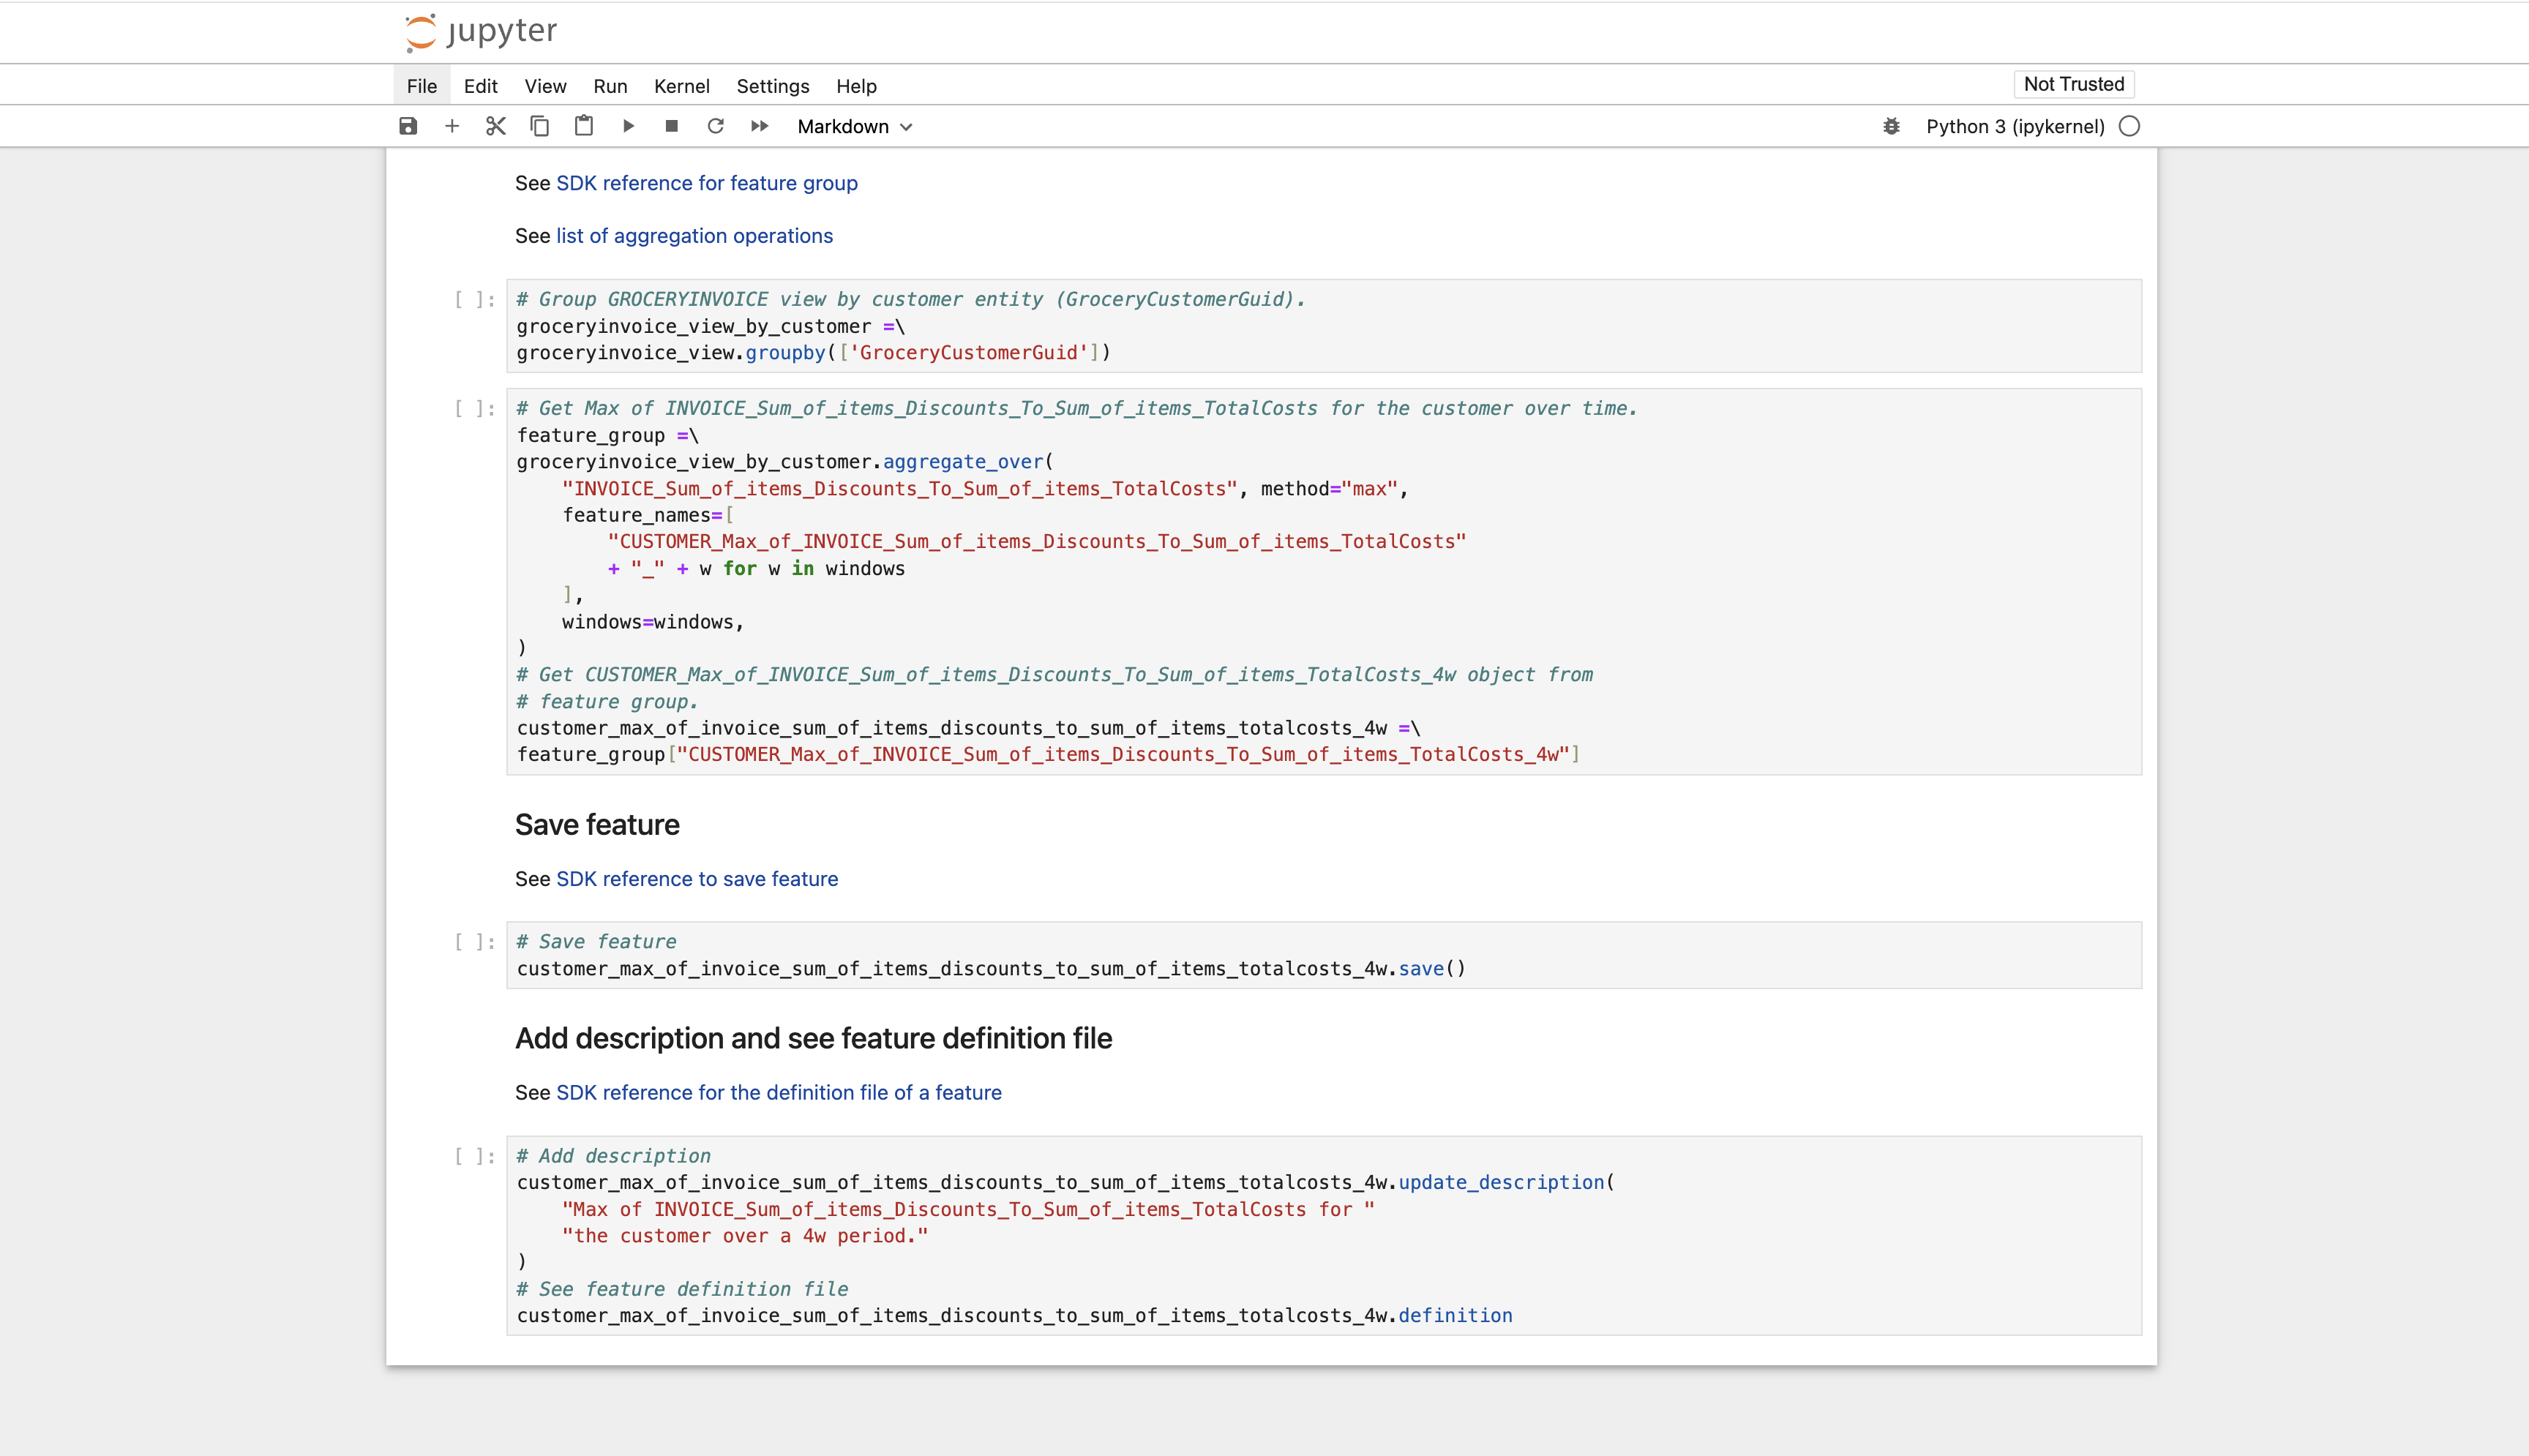
Task: Click into the Save feature code cell
Action: [x=1324, y=955]
